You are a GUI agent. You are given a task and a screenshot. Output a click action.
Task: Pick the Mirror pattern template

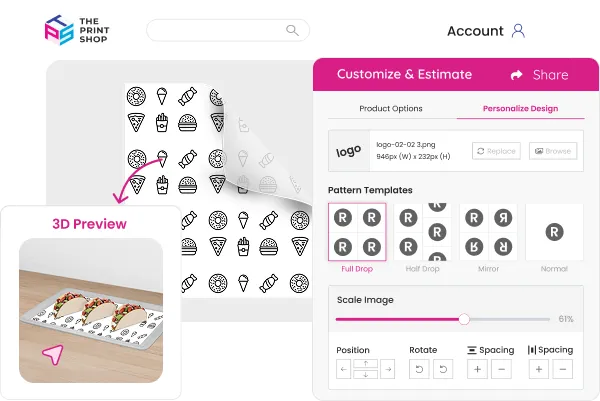pyautogui.click(x=488, y=232)
